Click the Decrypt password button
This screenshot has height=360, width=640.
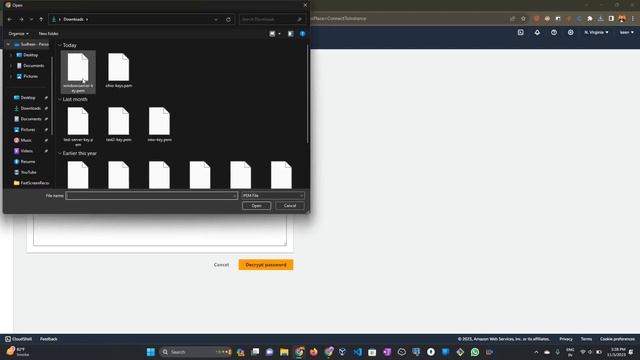(x=266, y=265)
